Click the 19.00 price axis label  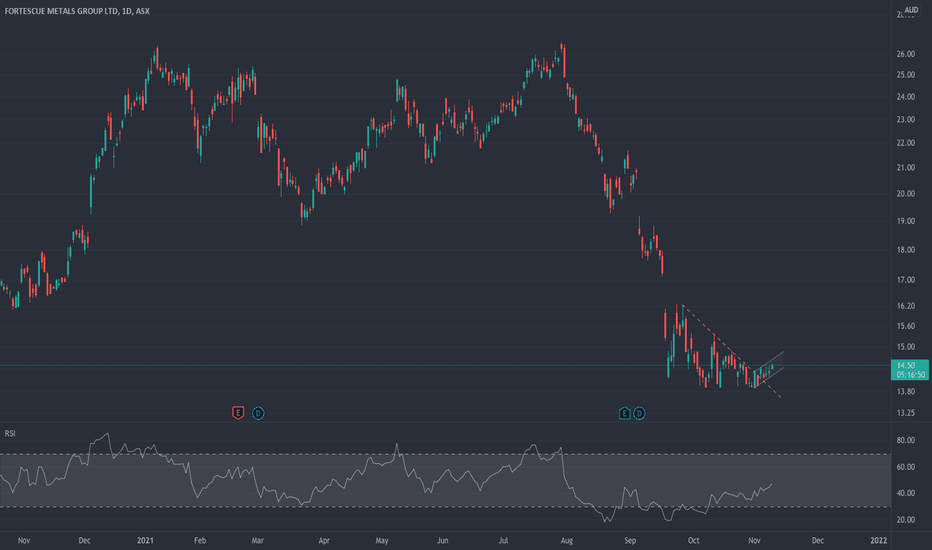(x=906, y=221)
